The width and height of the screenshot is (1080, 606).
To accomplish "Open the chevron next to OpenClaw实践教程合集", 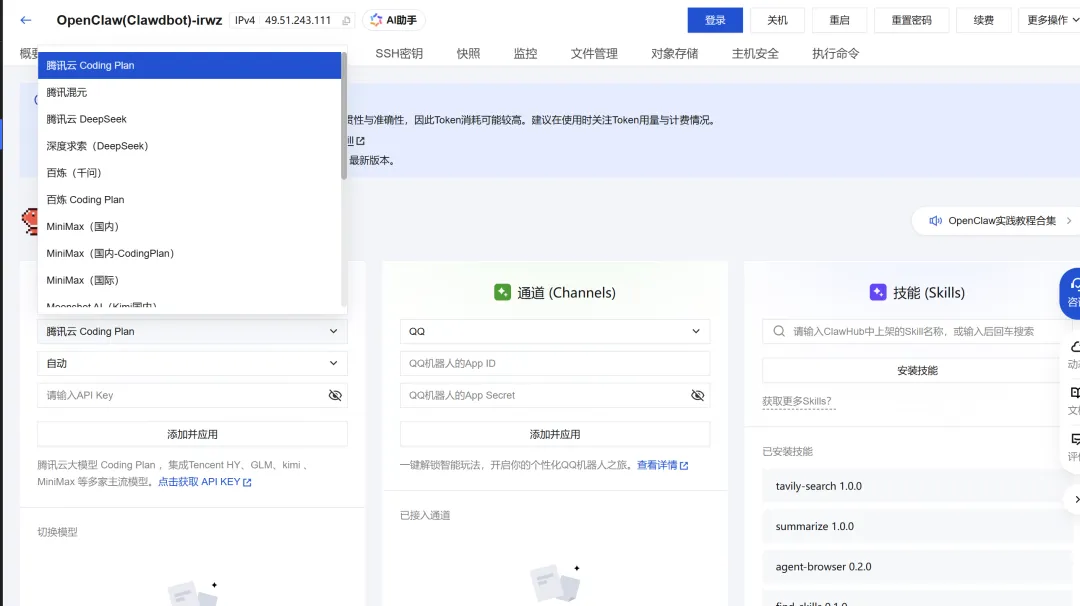I will tap(1069, 221).
